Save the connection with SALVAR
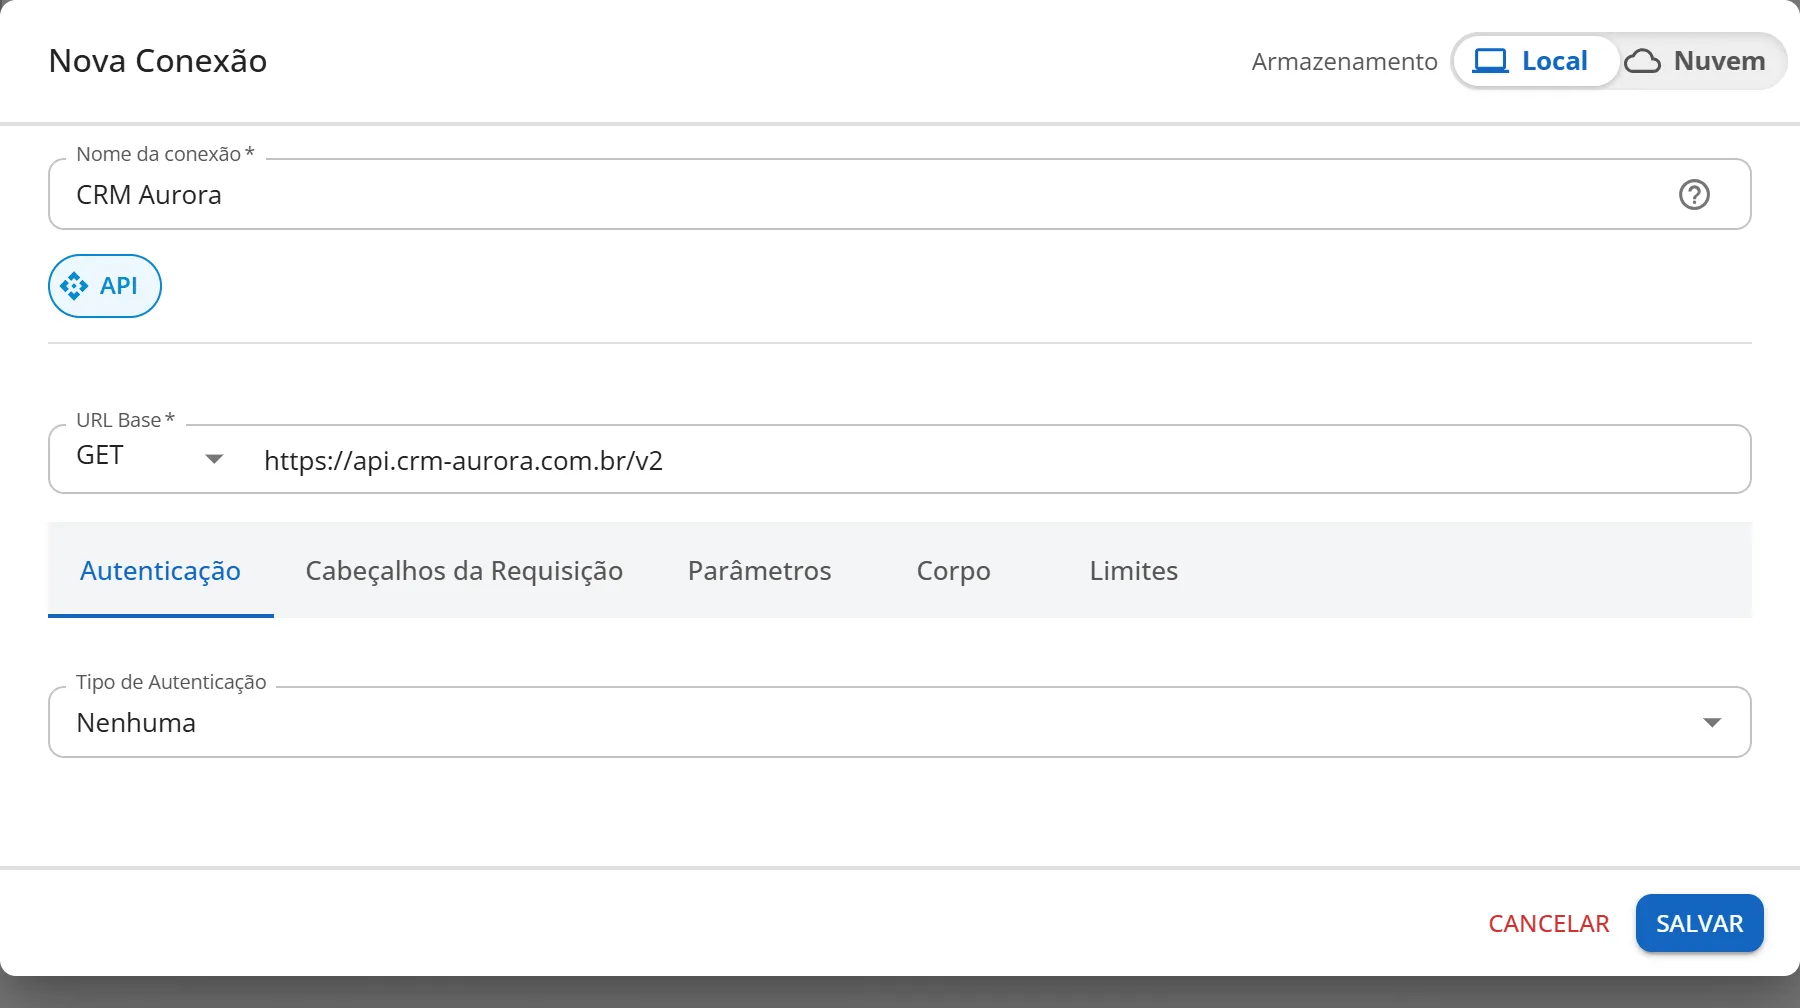This screenshot has width=1800, height=1008. pyautogui.click(x=1699, y=923)
